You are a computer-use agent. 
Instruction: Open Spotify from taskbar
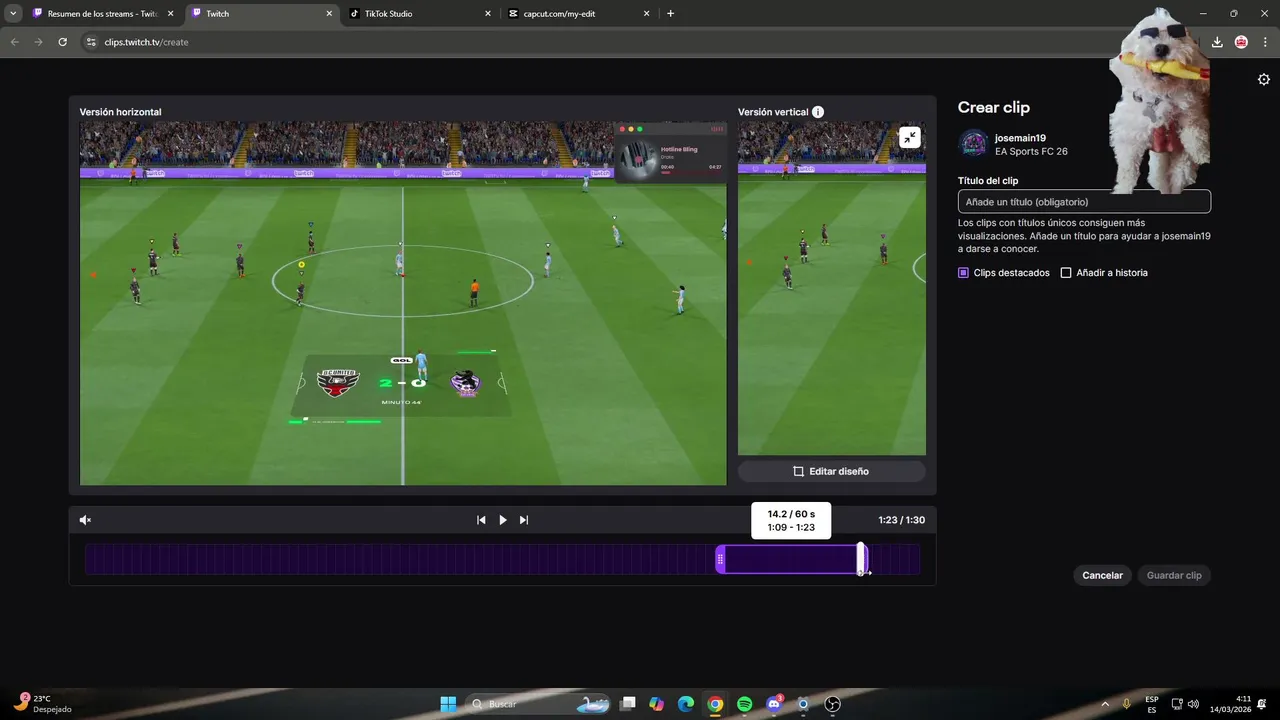tap(744, 704)
